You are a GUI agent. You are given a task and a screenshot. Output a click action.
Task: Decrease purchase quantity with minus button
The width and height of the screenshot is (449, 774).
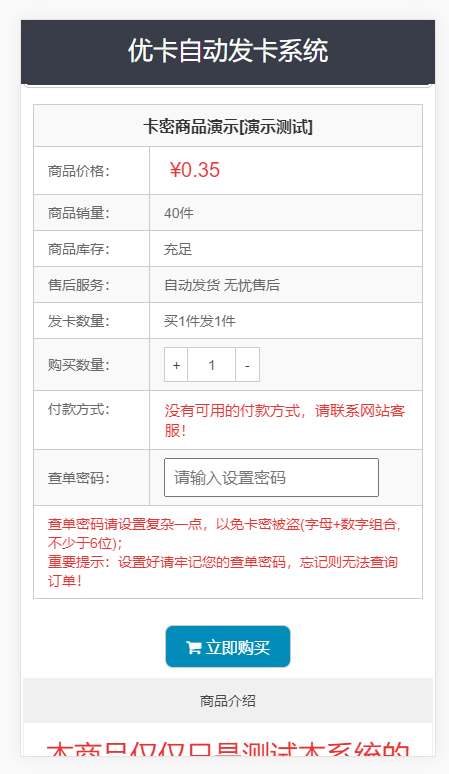pyautogui.click(x=247, y=365)
